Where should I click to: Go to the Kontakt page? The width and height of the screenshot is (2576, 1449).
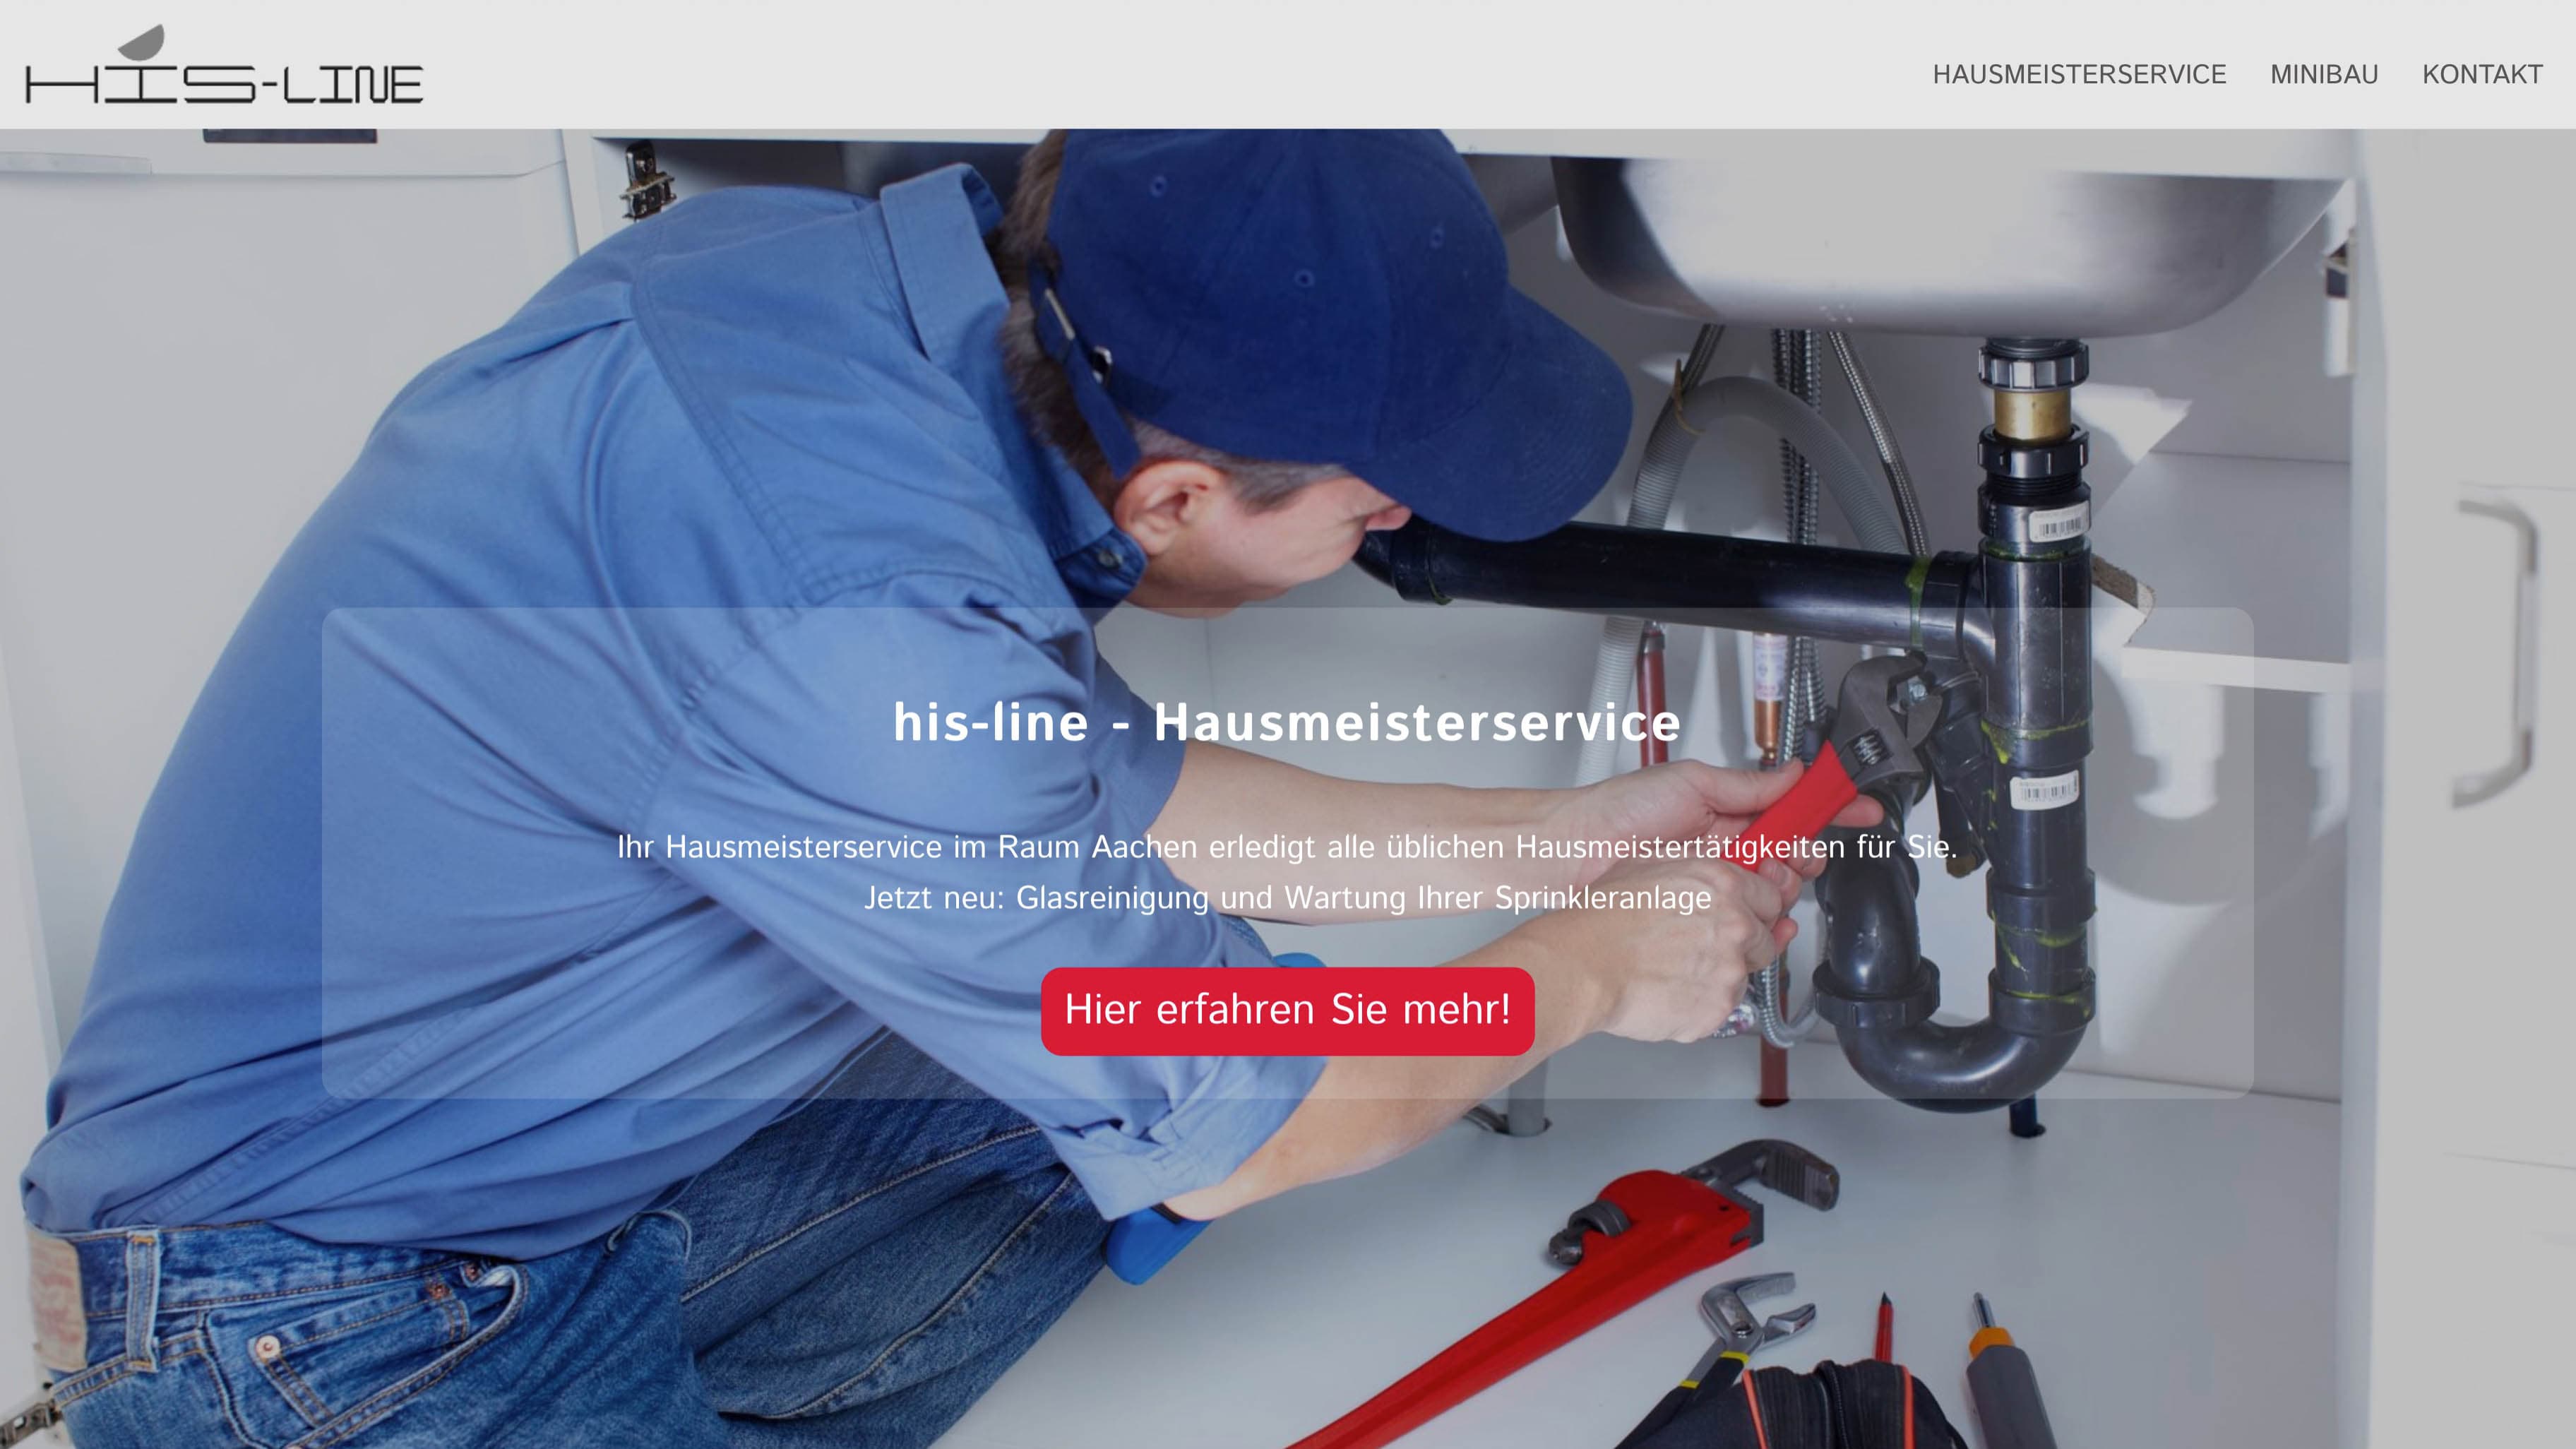tap(2482, 75)
